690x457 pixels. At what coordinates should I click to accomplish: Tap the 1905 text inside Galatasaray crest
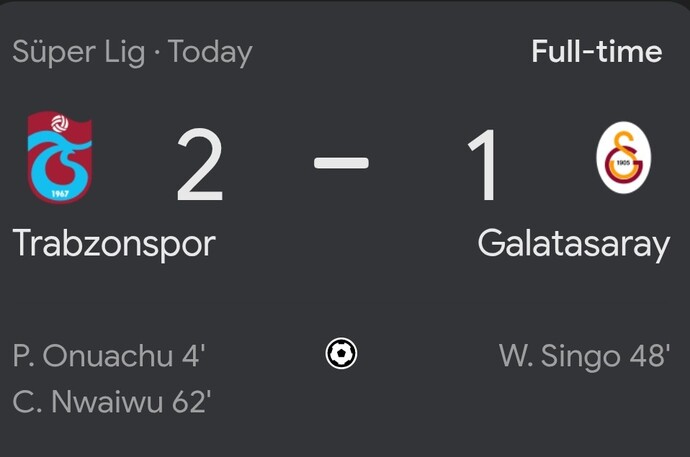623,162
